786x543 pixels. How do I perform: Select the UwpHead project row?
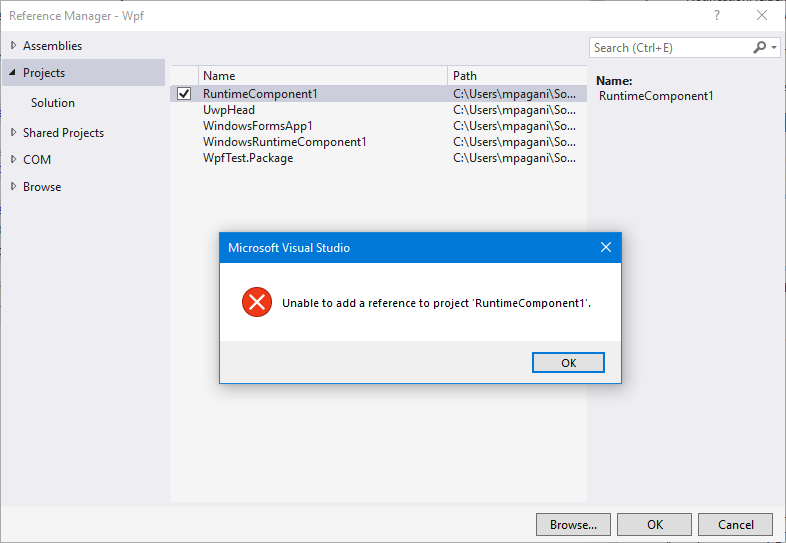(x=378, y=110)
